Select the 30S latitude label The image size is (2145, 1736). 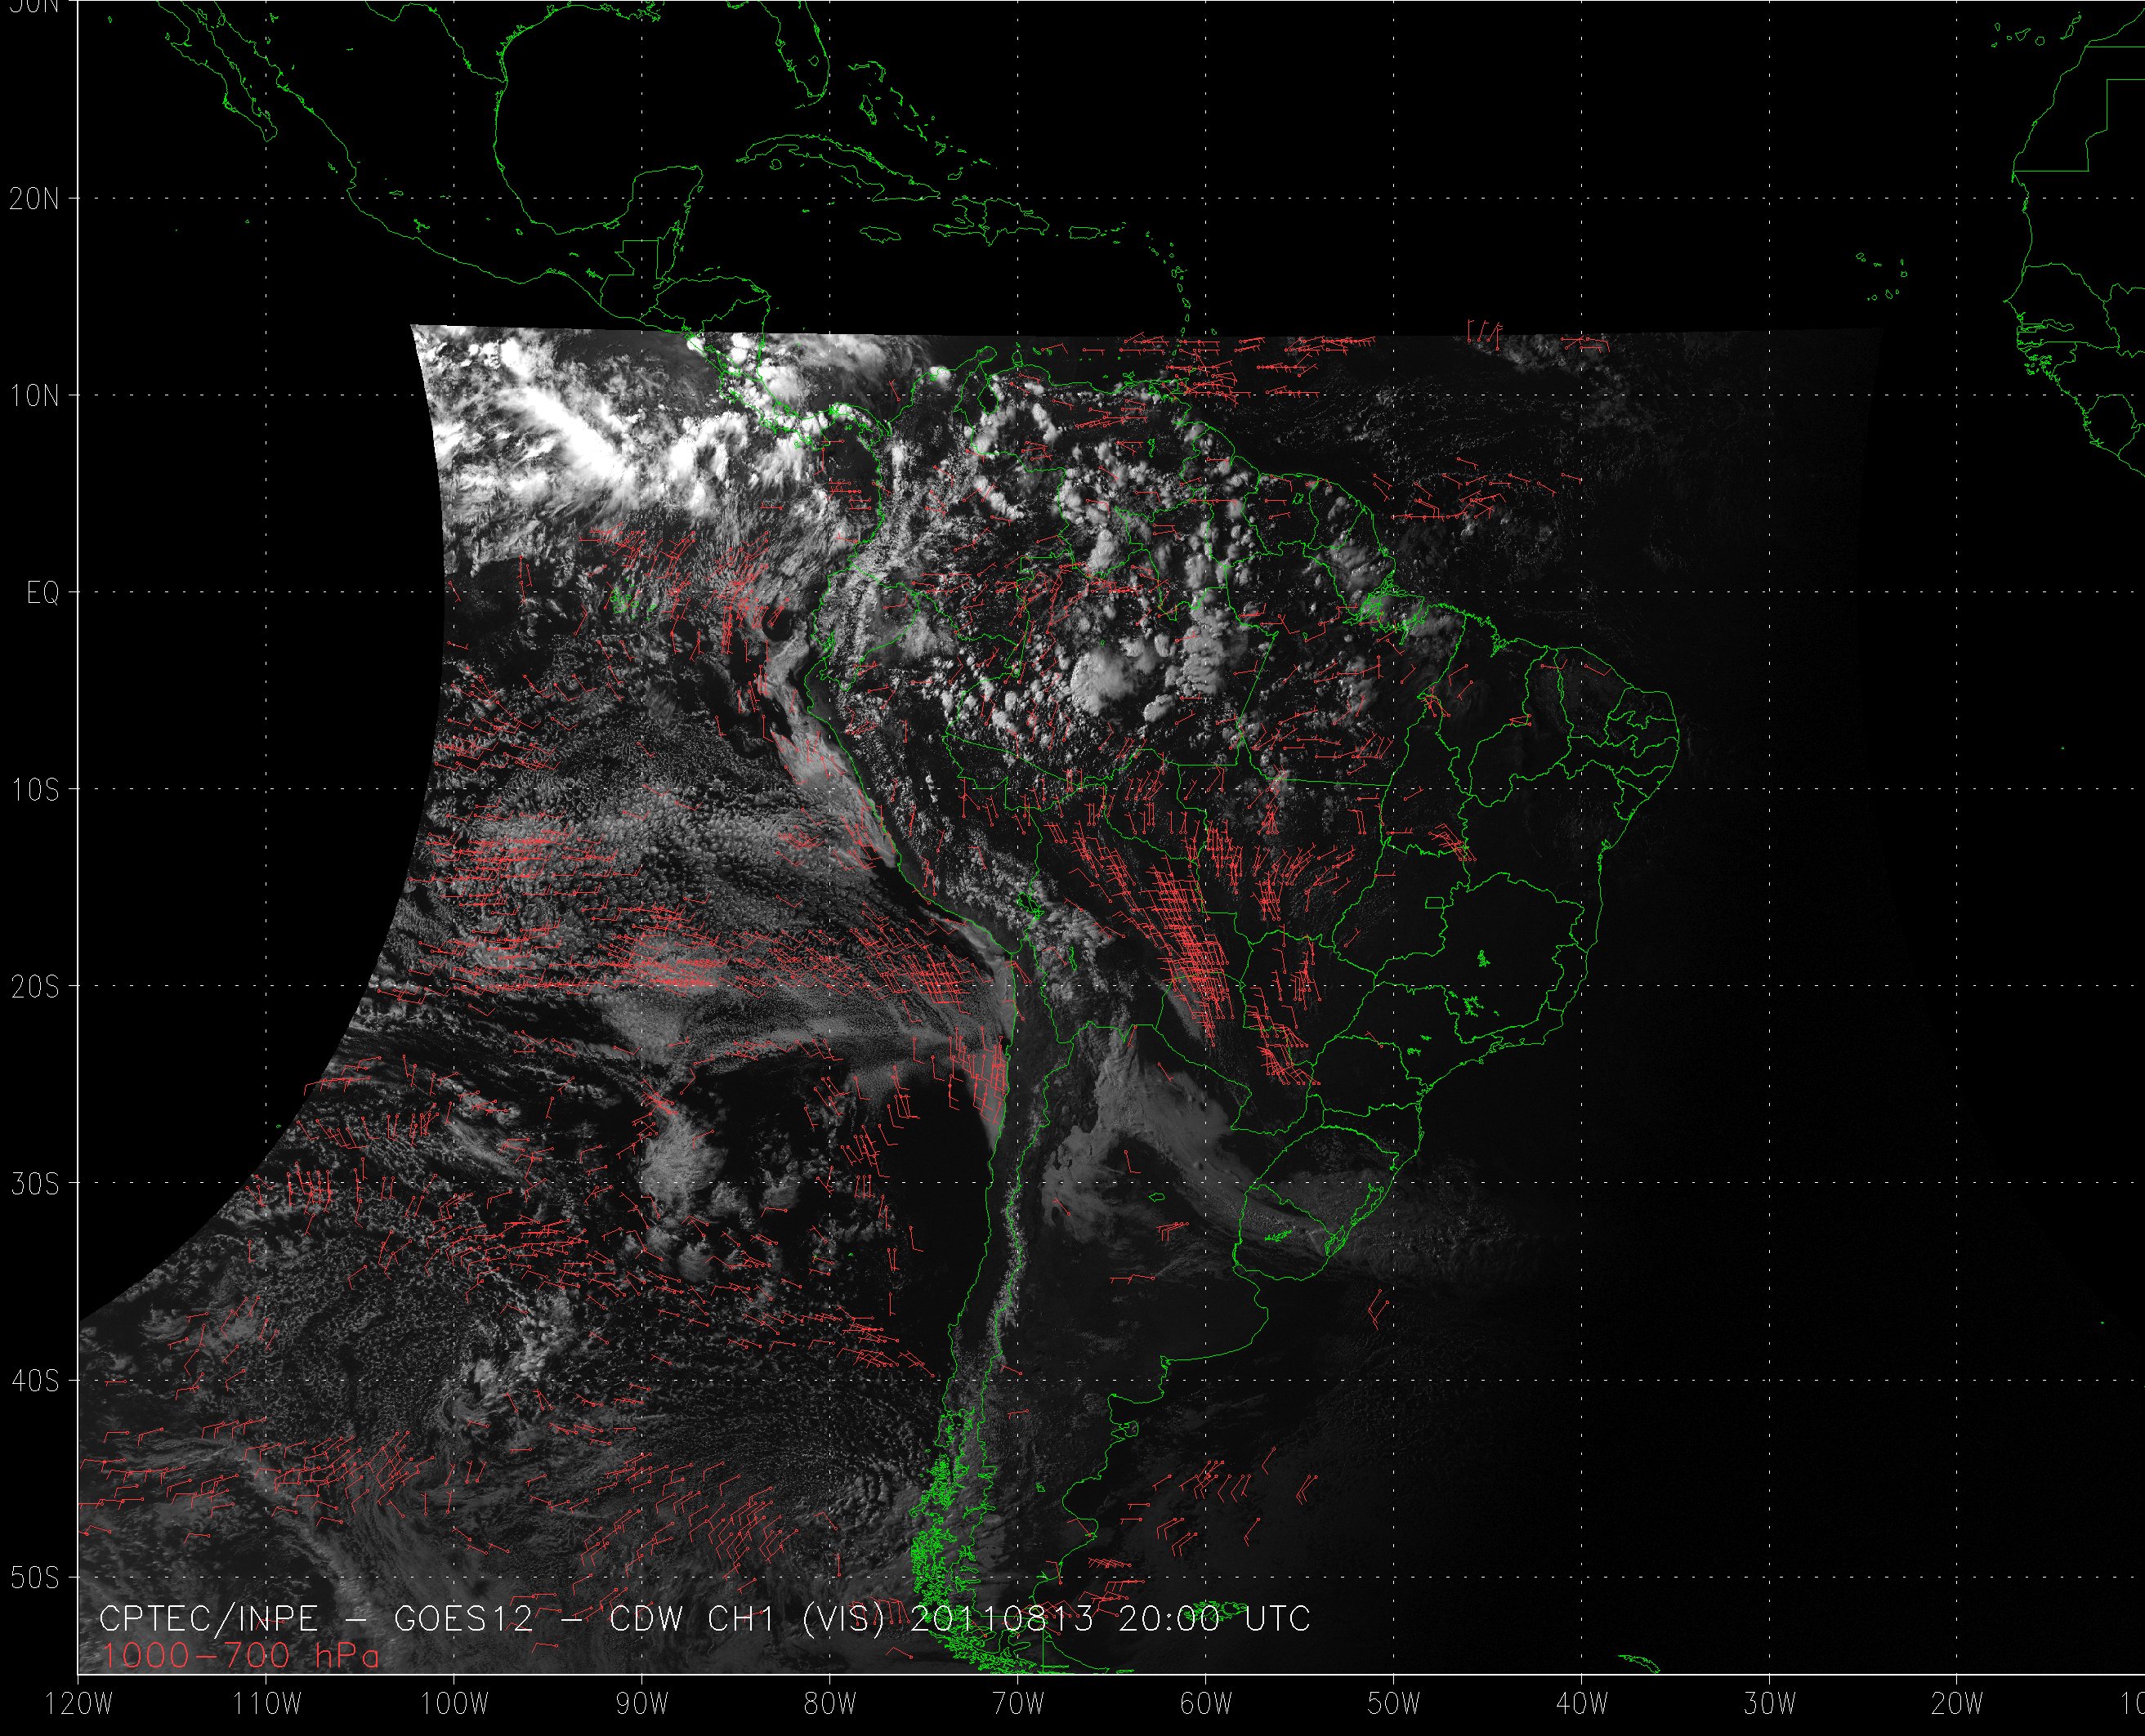pos(35,1184)
